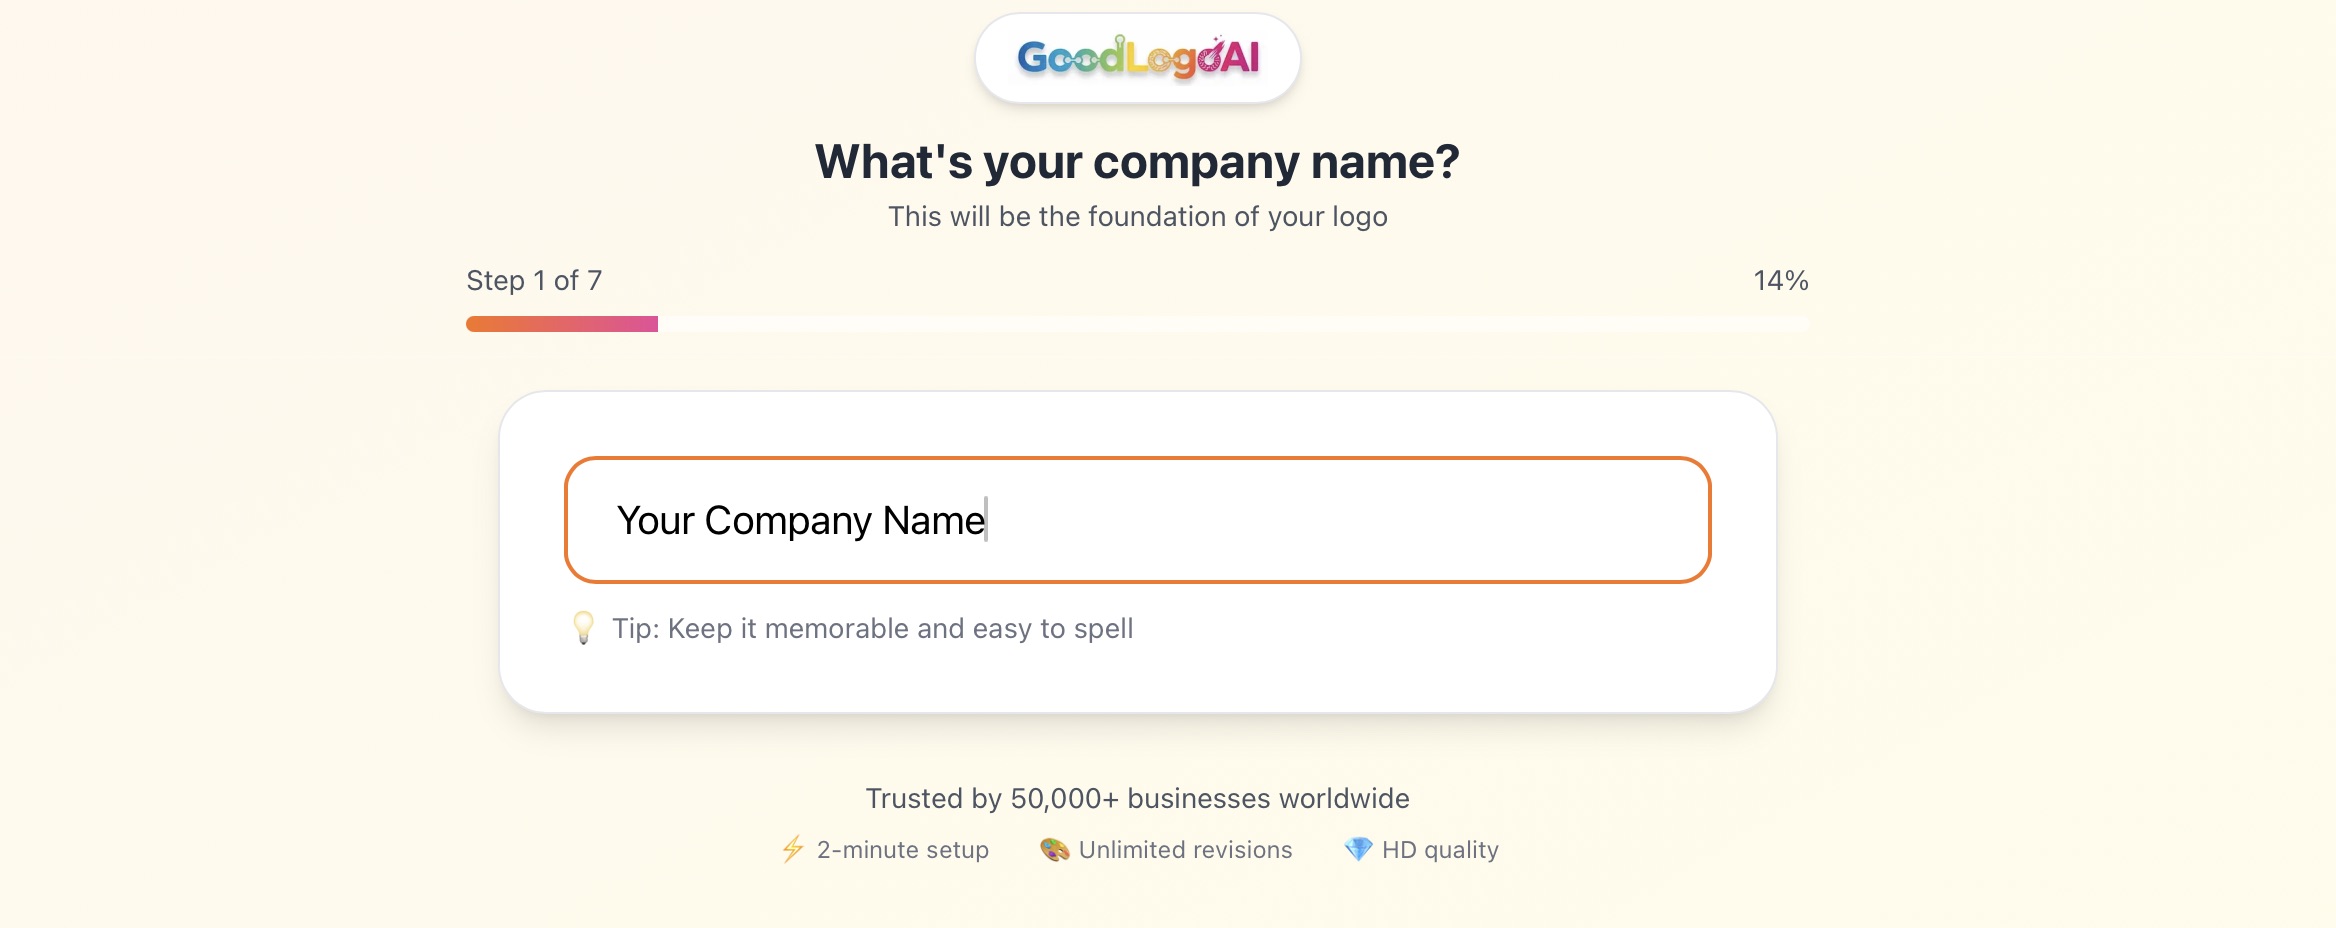
Task: Select the decorated letter G in the logo
Action: coord(1033,56)
